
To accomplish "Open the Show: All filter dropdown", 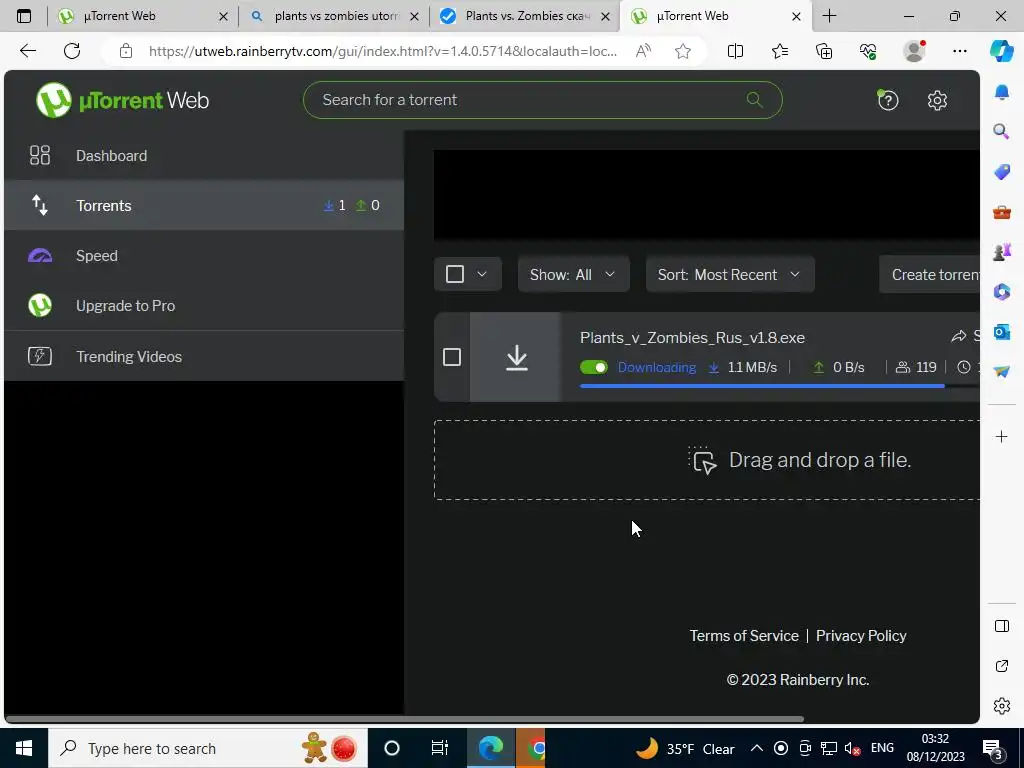I will 573,274.
